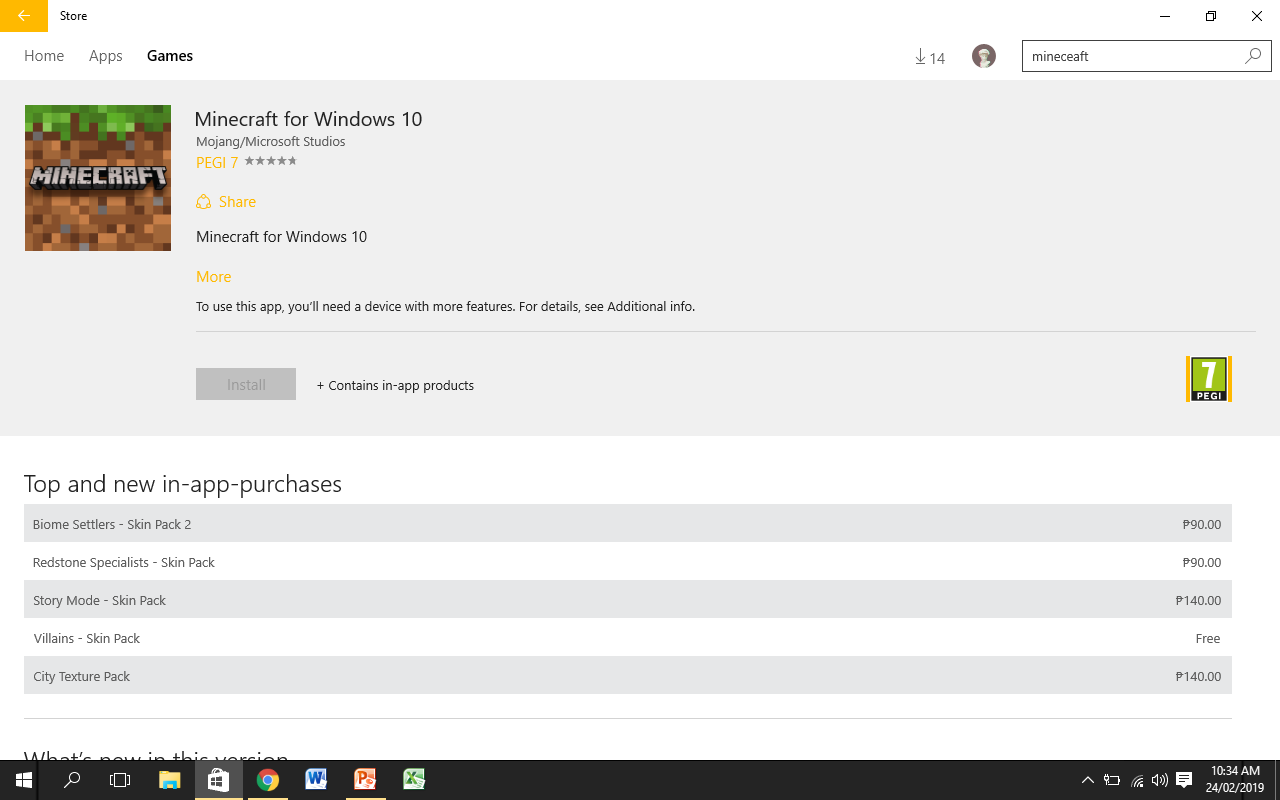Open Excel from taskbar

(414, 780)
